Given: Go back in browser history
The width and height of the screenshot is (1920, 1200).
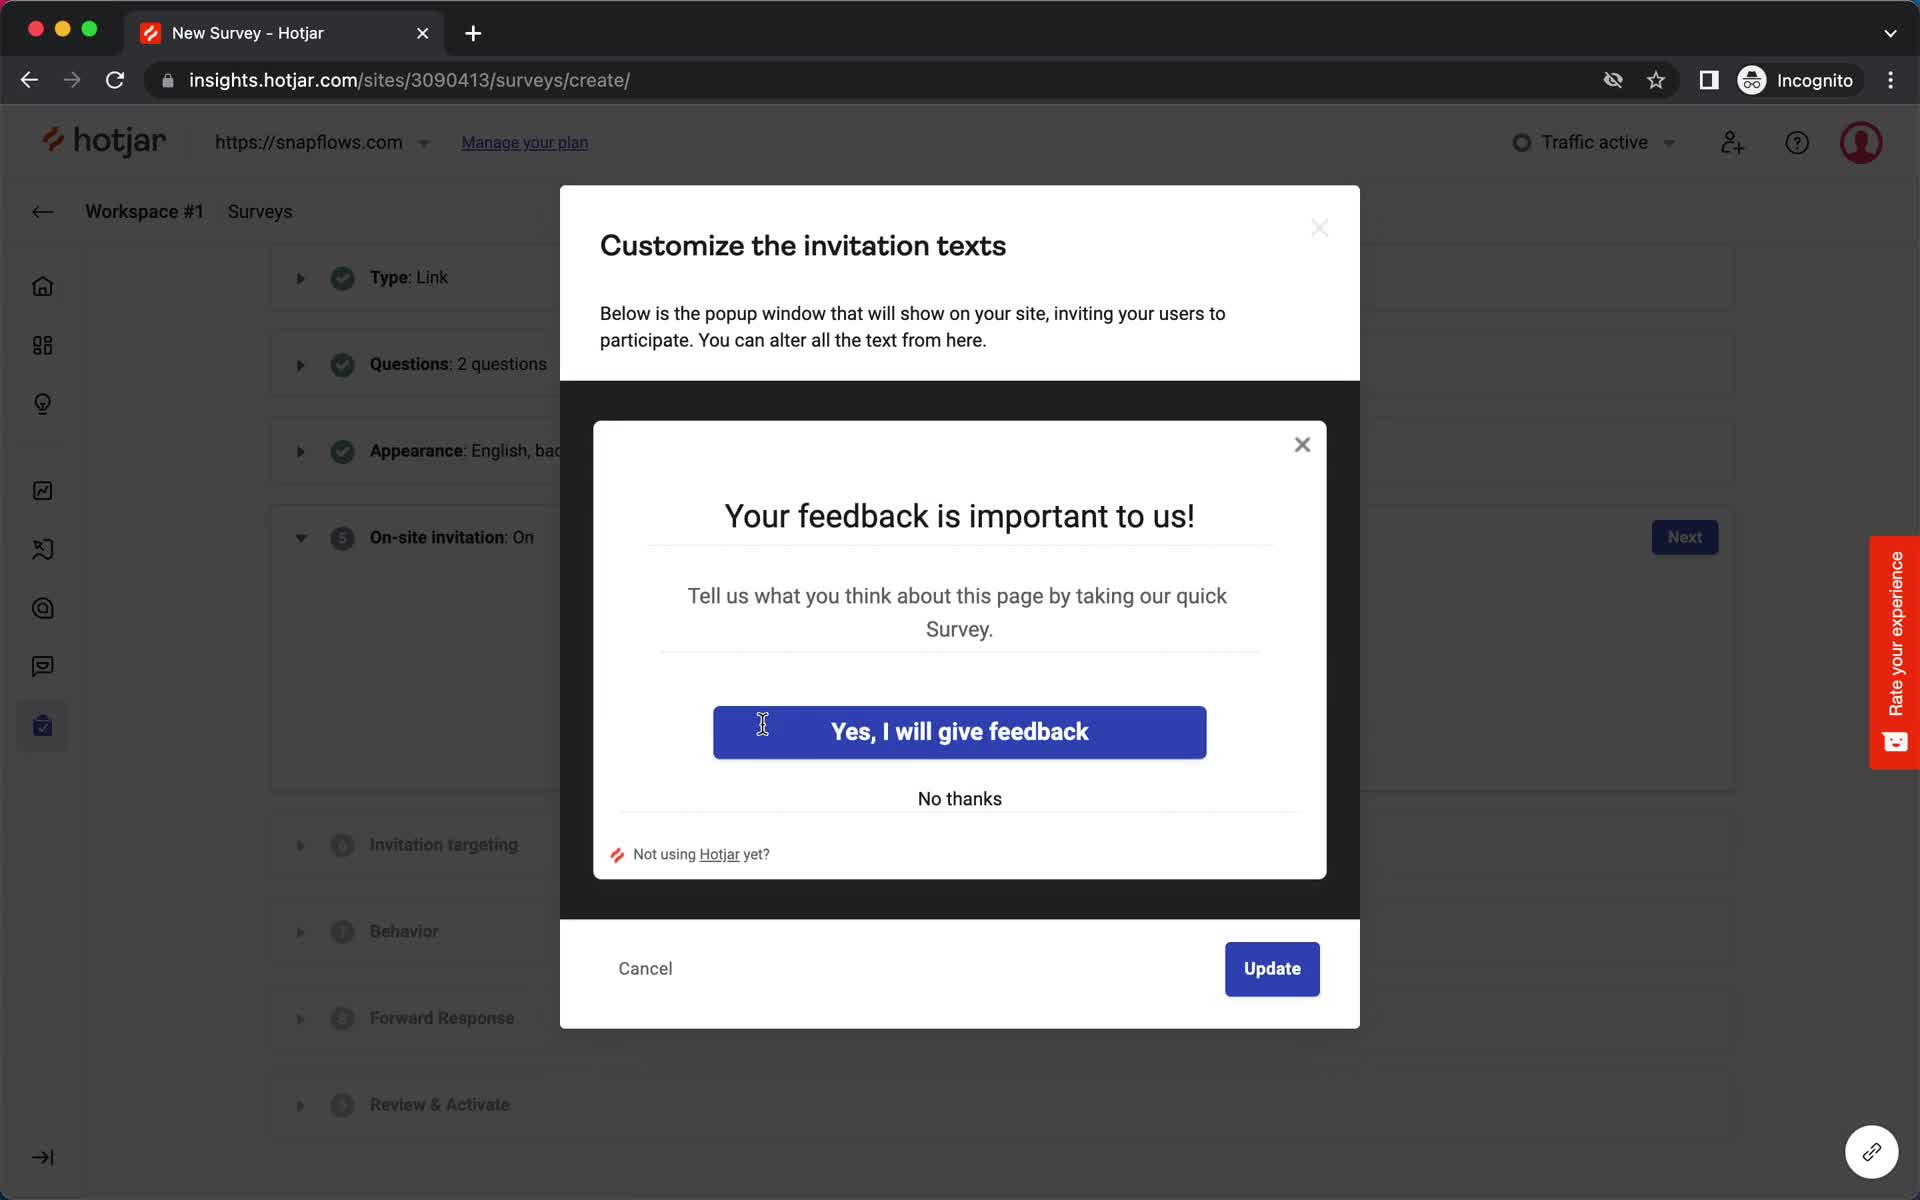Looking at the screenshot, I should 29,80.
